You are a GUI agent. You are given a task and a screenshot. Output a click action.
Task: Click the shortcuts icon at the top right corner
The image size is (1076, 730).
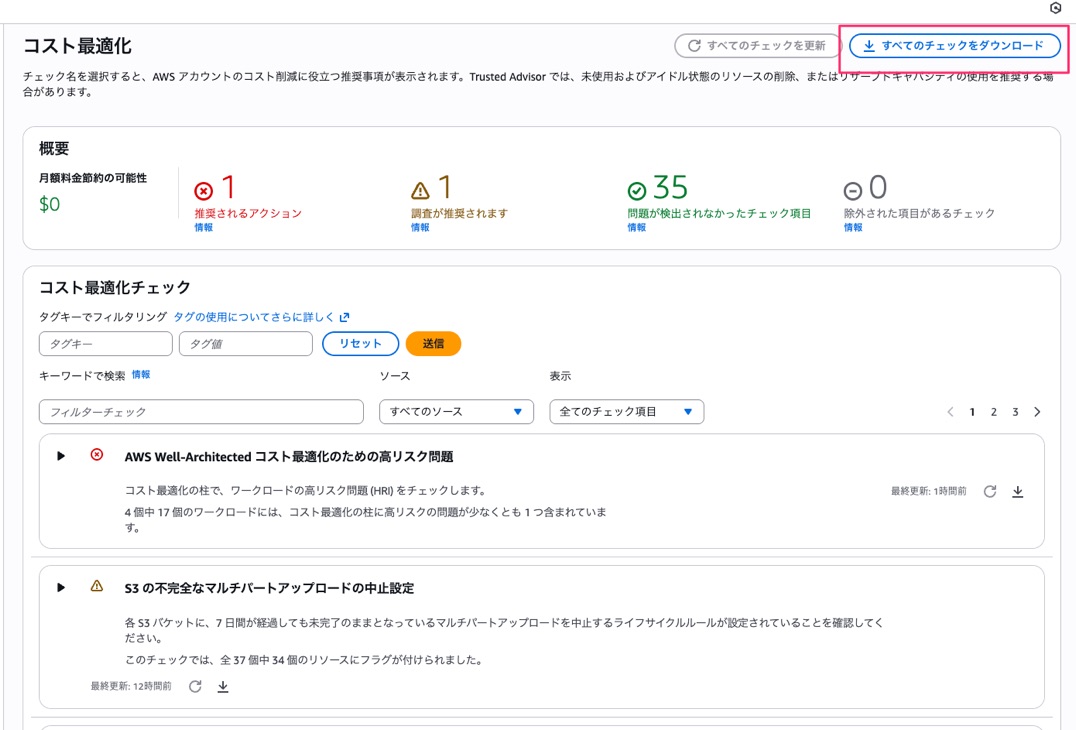(x=1057, y=8)
